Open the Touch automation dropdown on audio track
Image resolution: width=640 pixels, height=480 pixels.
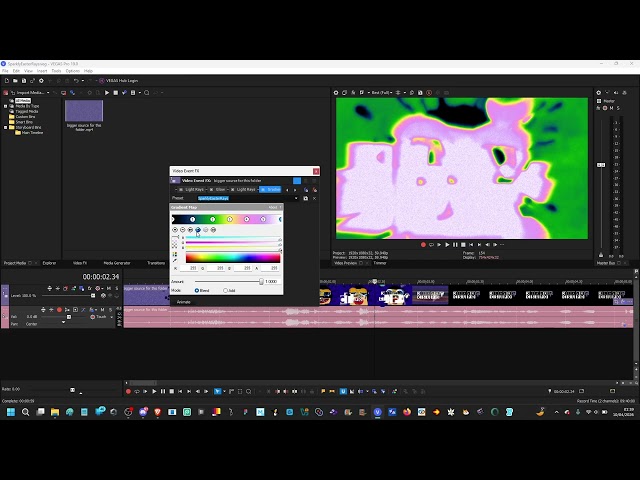tap(111, 317)
